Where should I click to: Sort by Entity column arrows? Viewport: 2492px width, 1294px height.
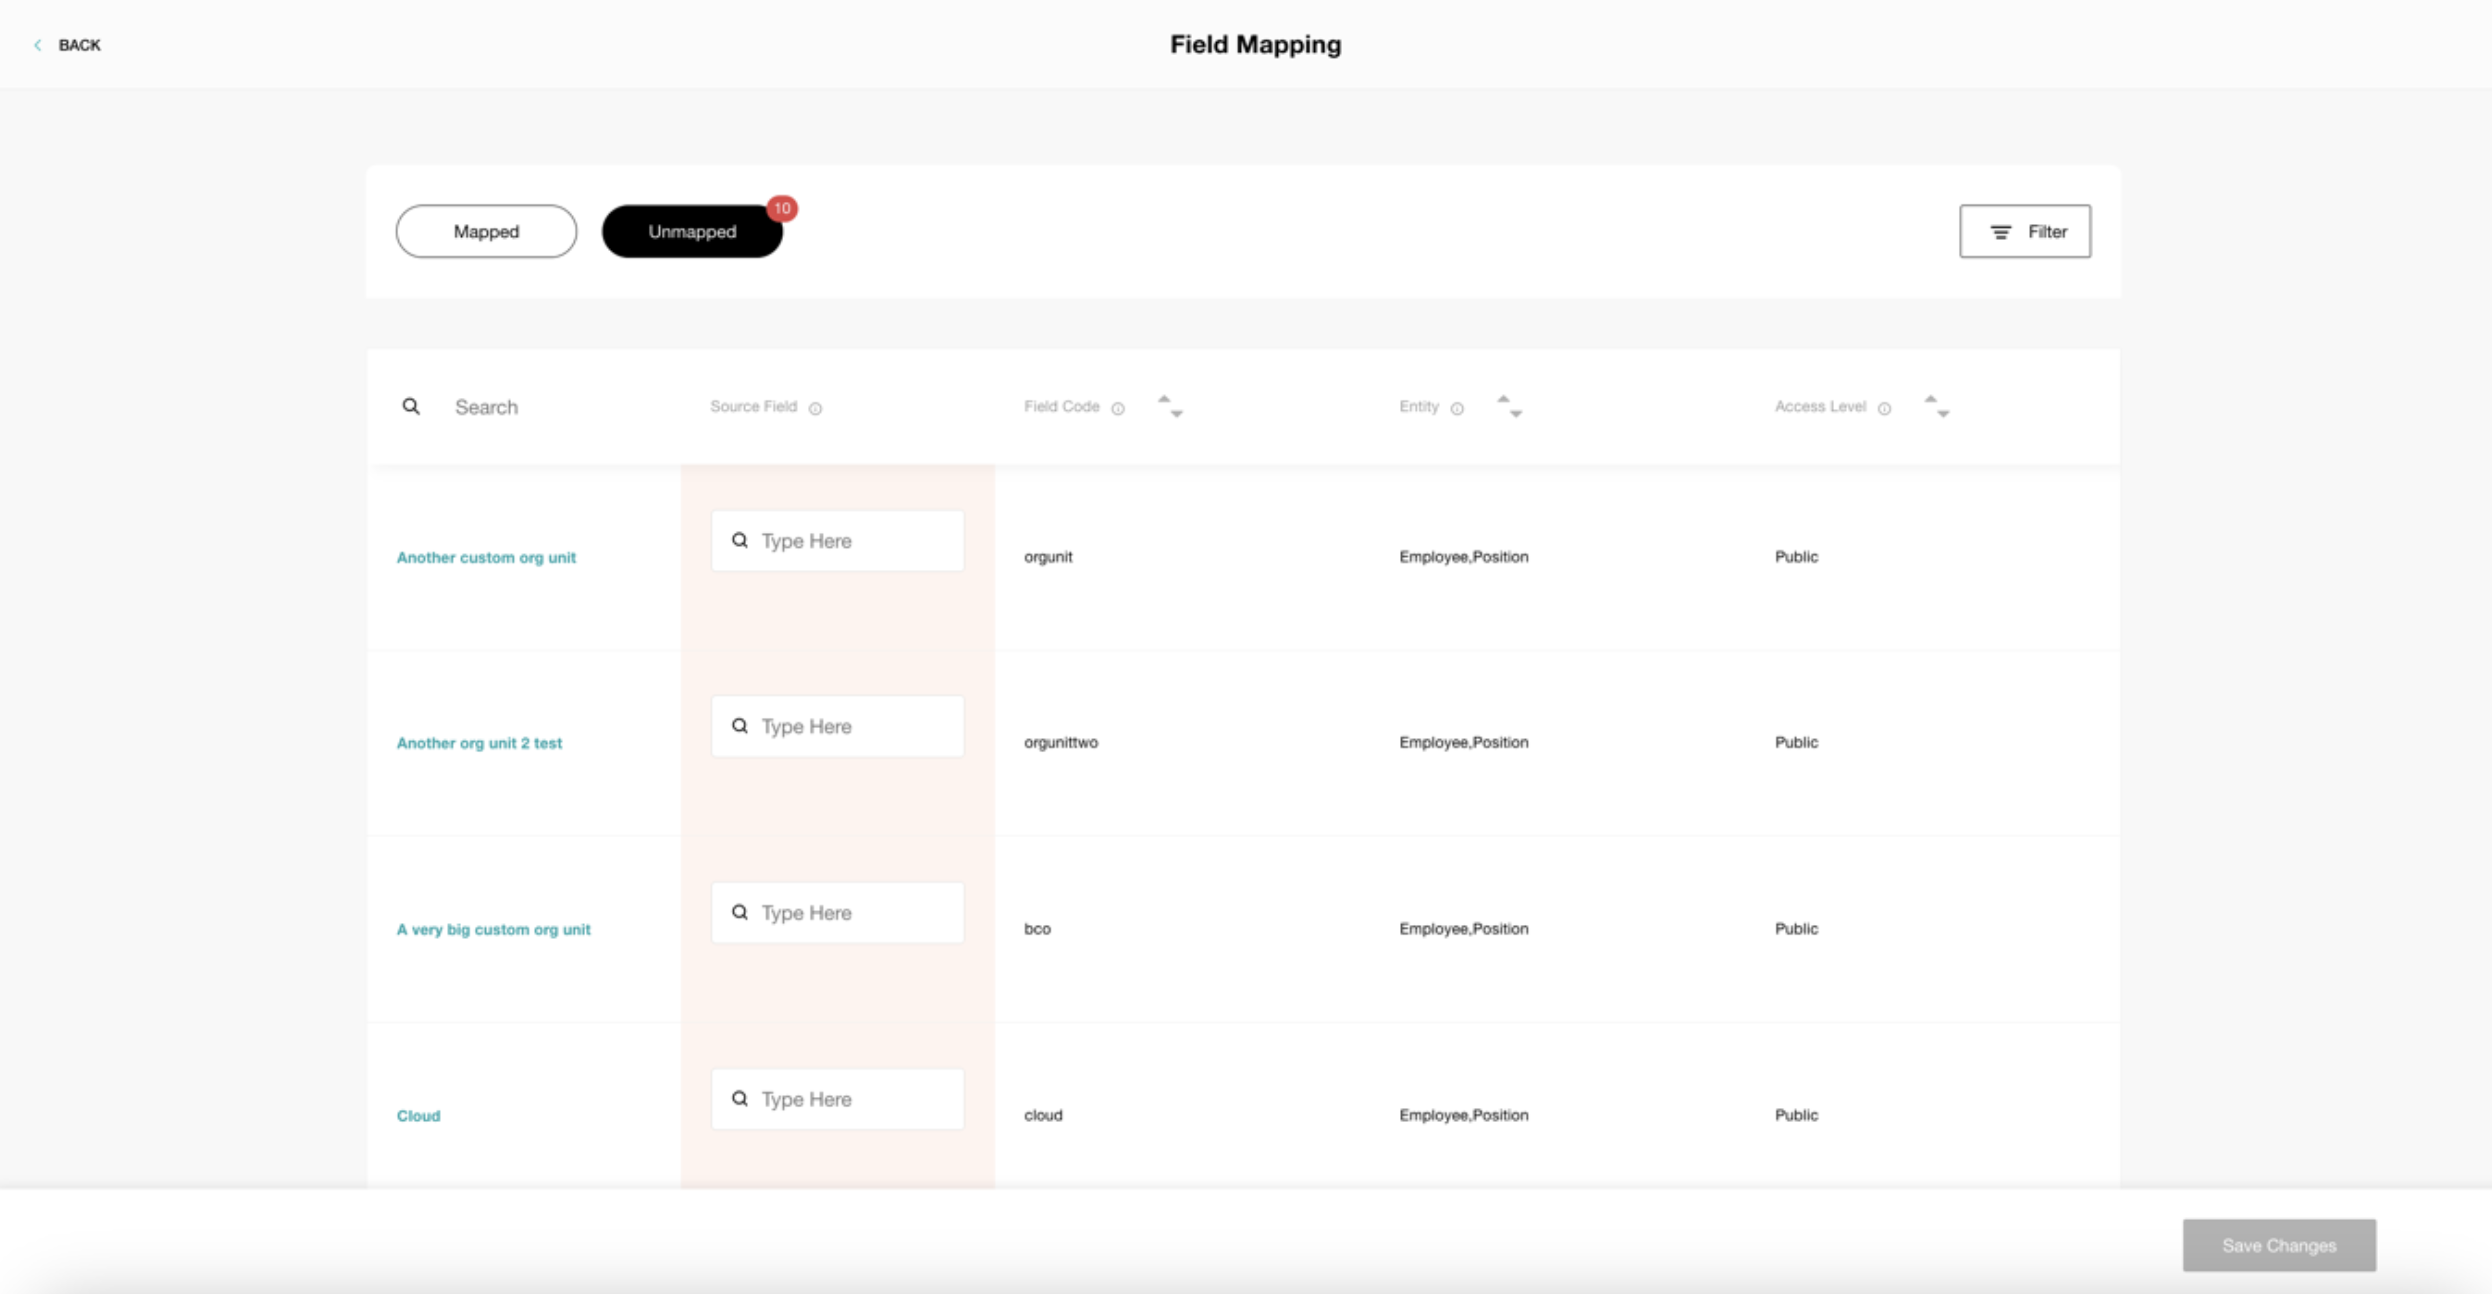(1509, 406)
